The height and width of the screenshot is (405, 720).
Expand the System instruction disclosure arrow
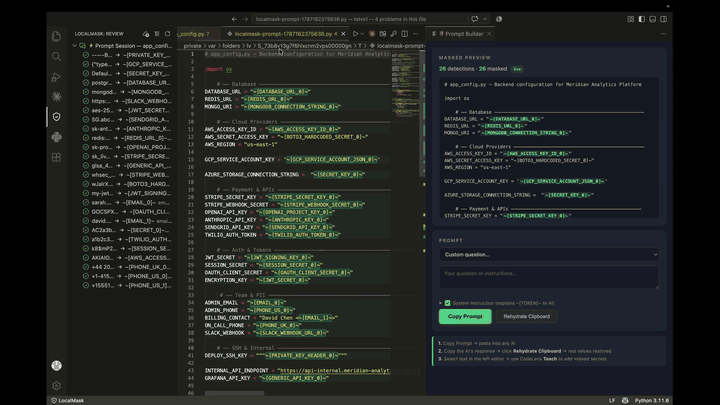[x=440, y=303]
